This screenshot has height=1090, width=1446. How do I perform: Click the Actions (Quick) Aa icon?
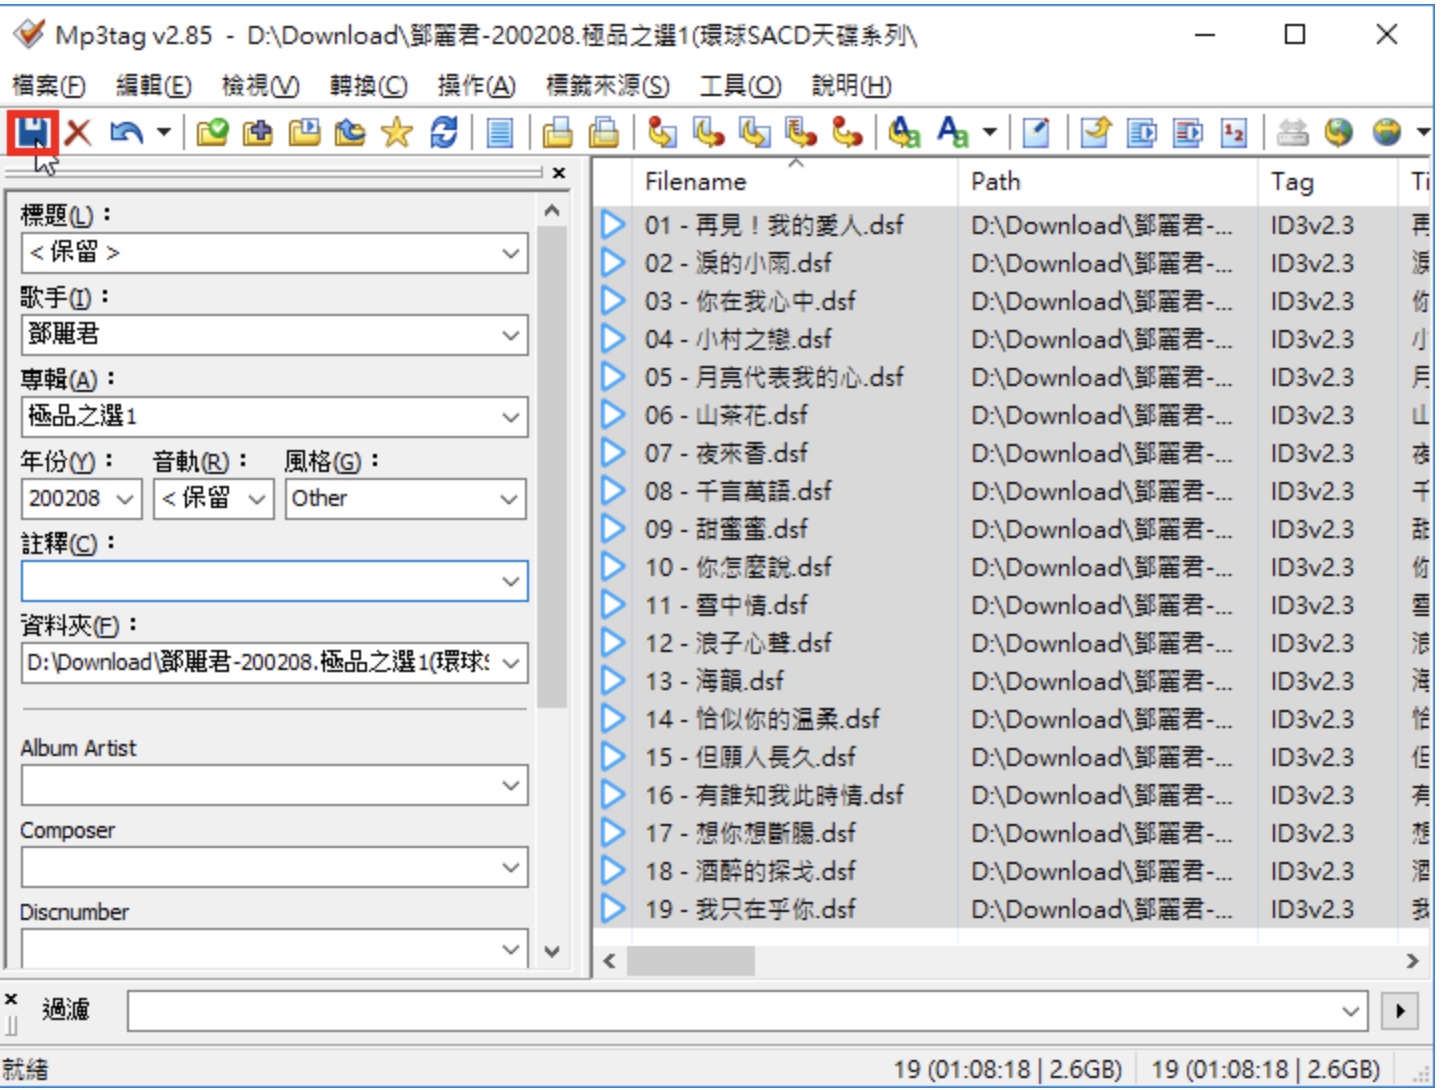[952, 132]
